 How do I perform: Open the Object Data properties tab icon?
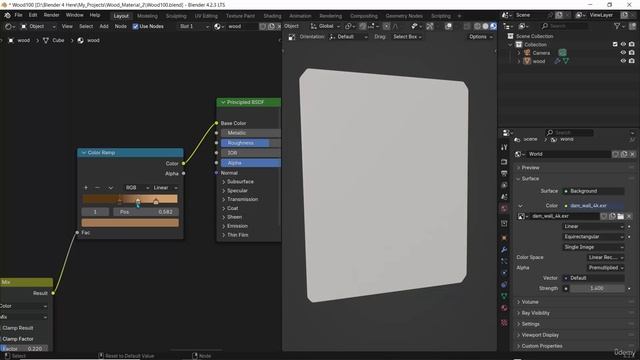504,296
